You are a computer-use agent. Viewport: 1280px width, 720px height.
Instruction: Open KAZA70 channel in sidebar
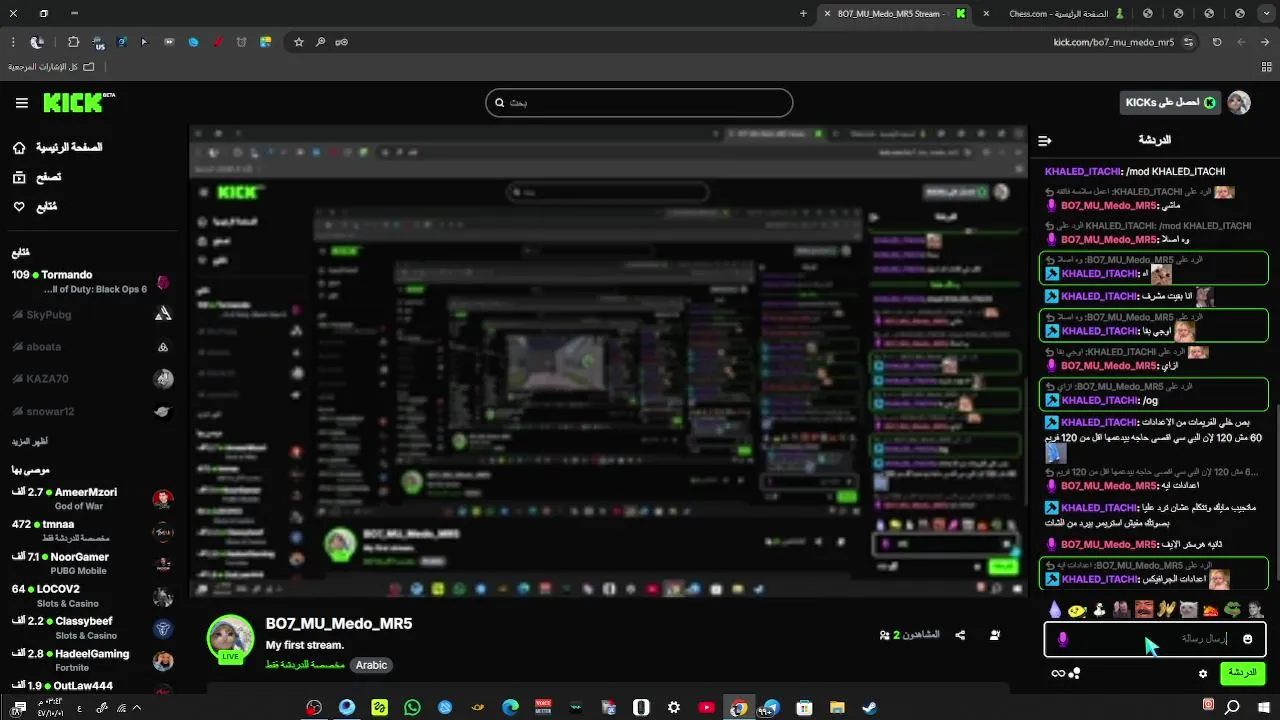pos(92,379)
